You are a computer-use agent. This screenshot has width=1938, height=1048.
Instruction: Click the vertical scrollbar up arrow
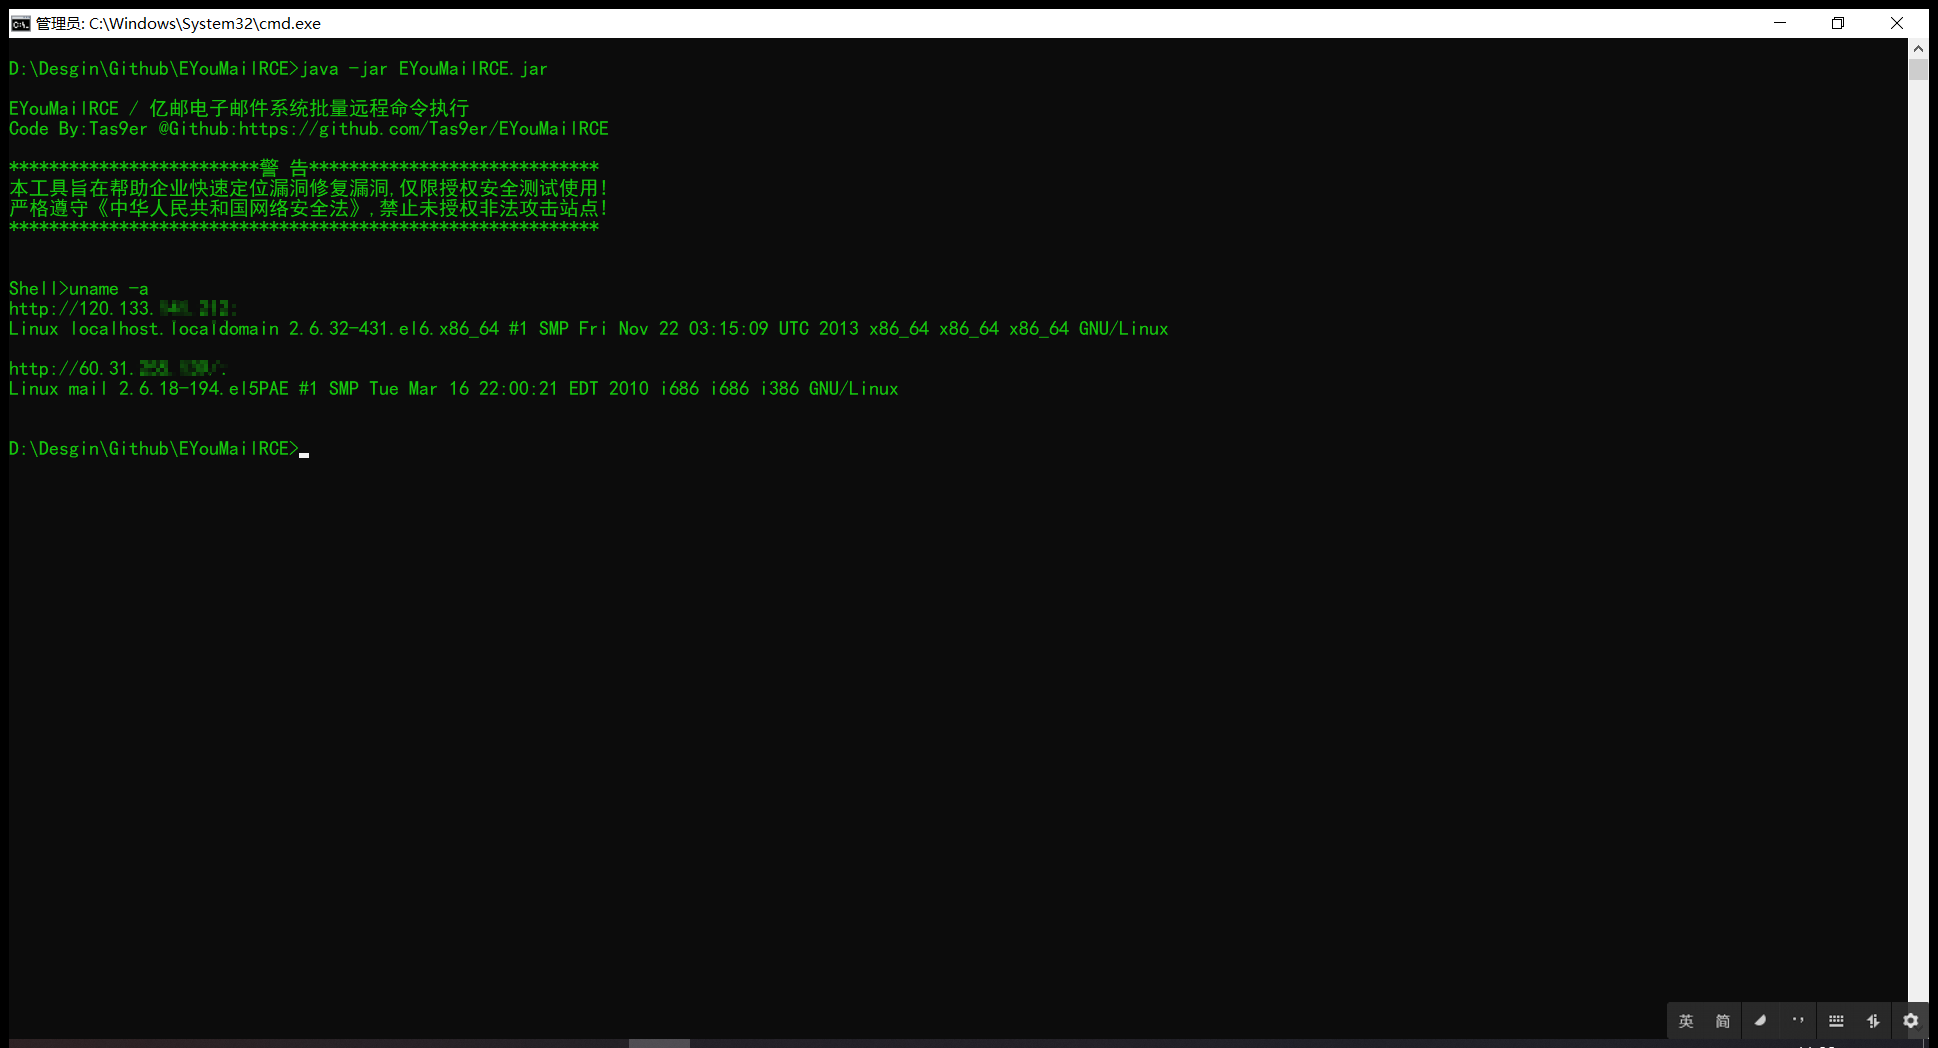(1918, 48)
